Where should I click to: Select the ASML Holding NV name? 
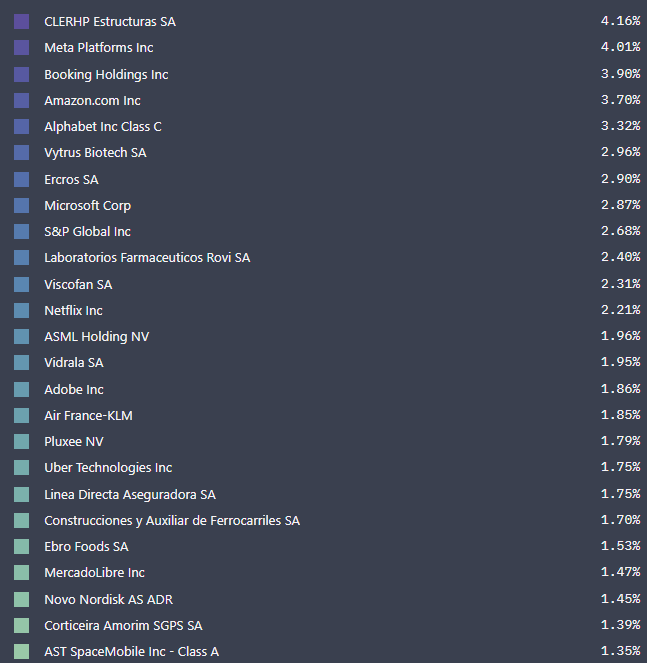pos(97,337)
